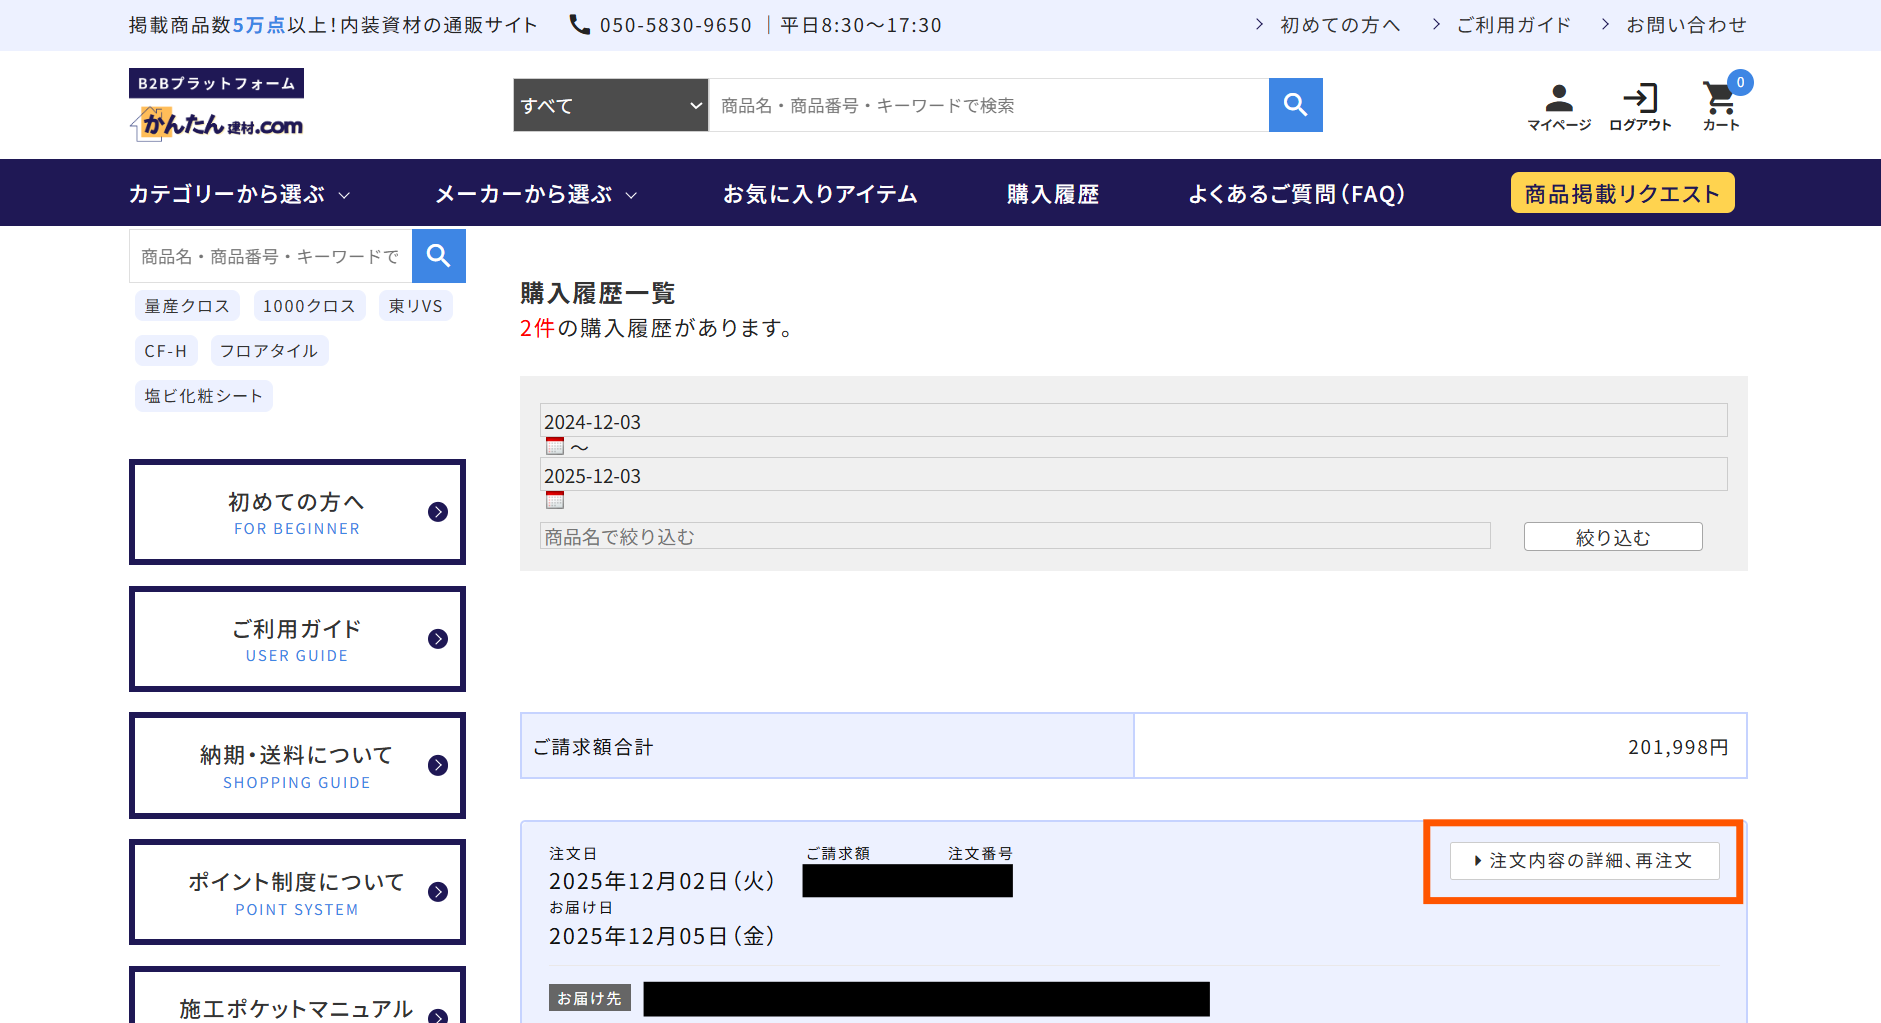Screen dimensions: 1881x1023
Task: Click the ログアウト icon
Action: (x=1640, y=104)
